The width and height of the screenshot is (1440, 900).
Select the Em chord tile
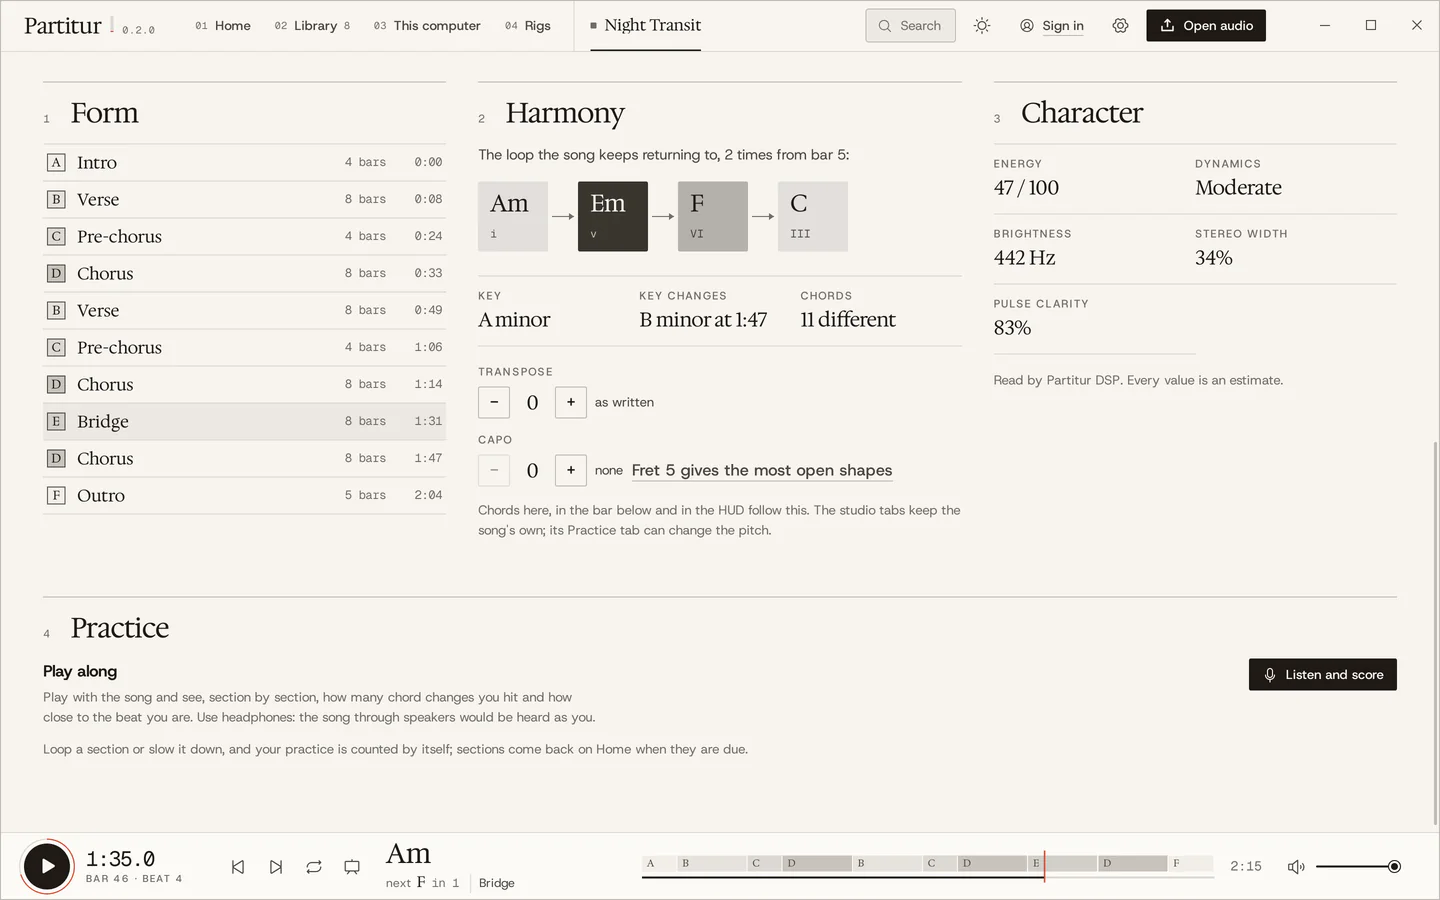613,216
